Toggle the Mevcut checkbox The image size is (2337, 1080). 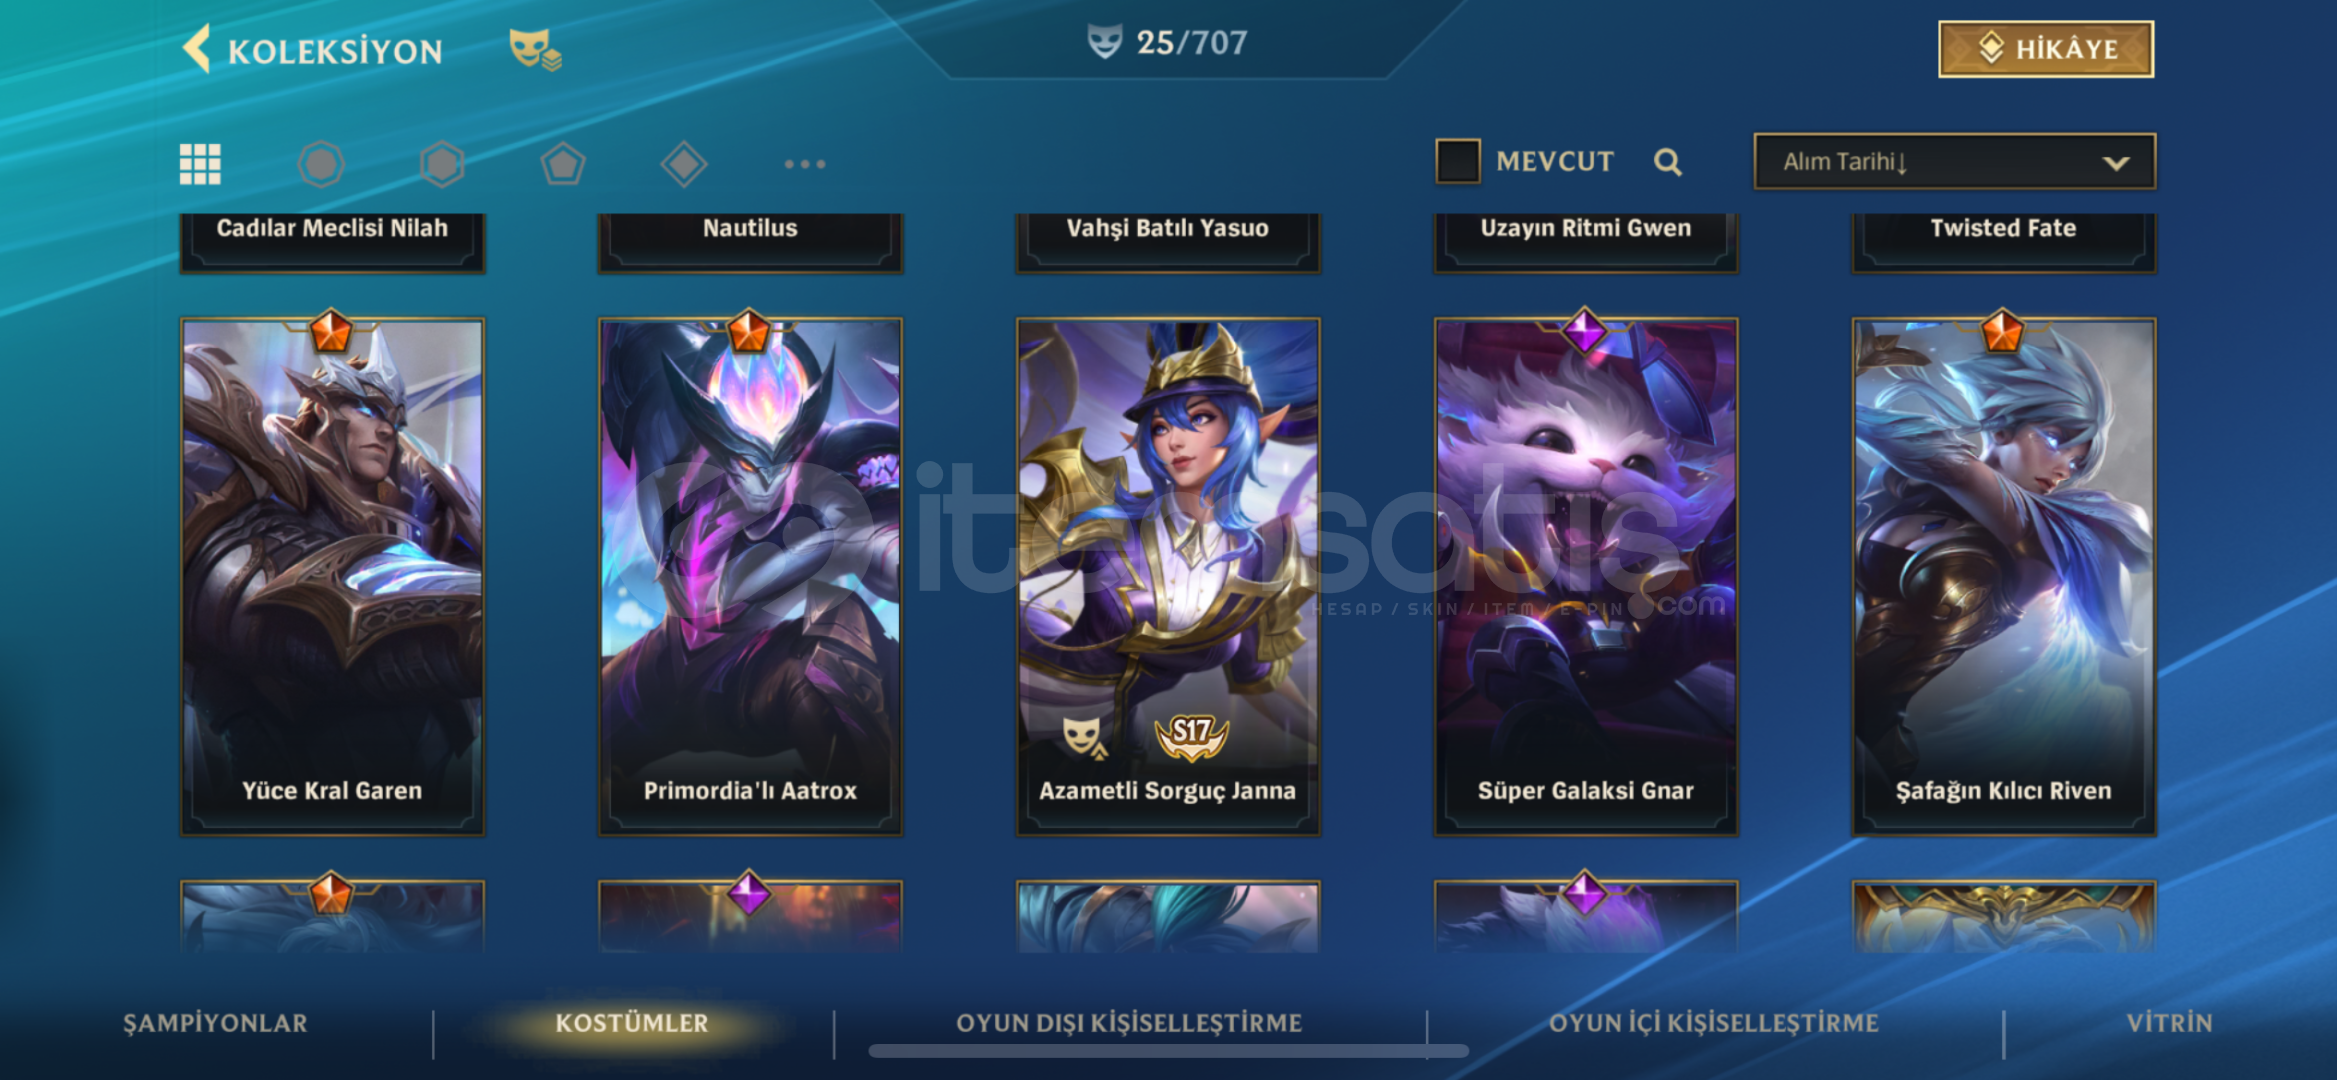click(1458, 161)
